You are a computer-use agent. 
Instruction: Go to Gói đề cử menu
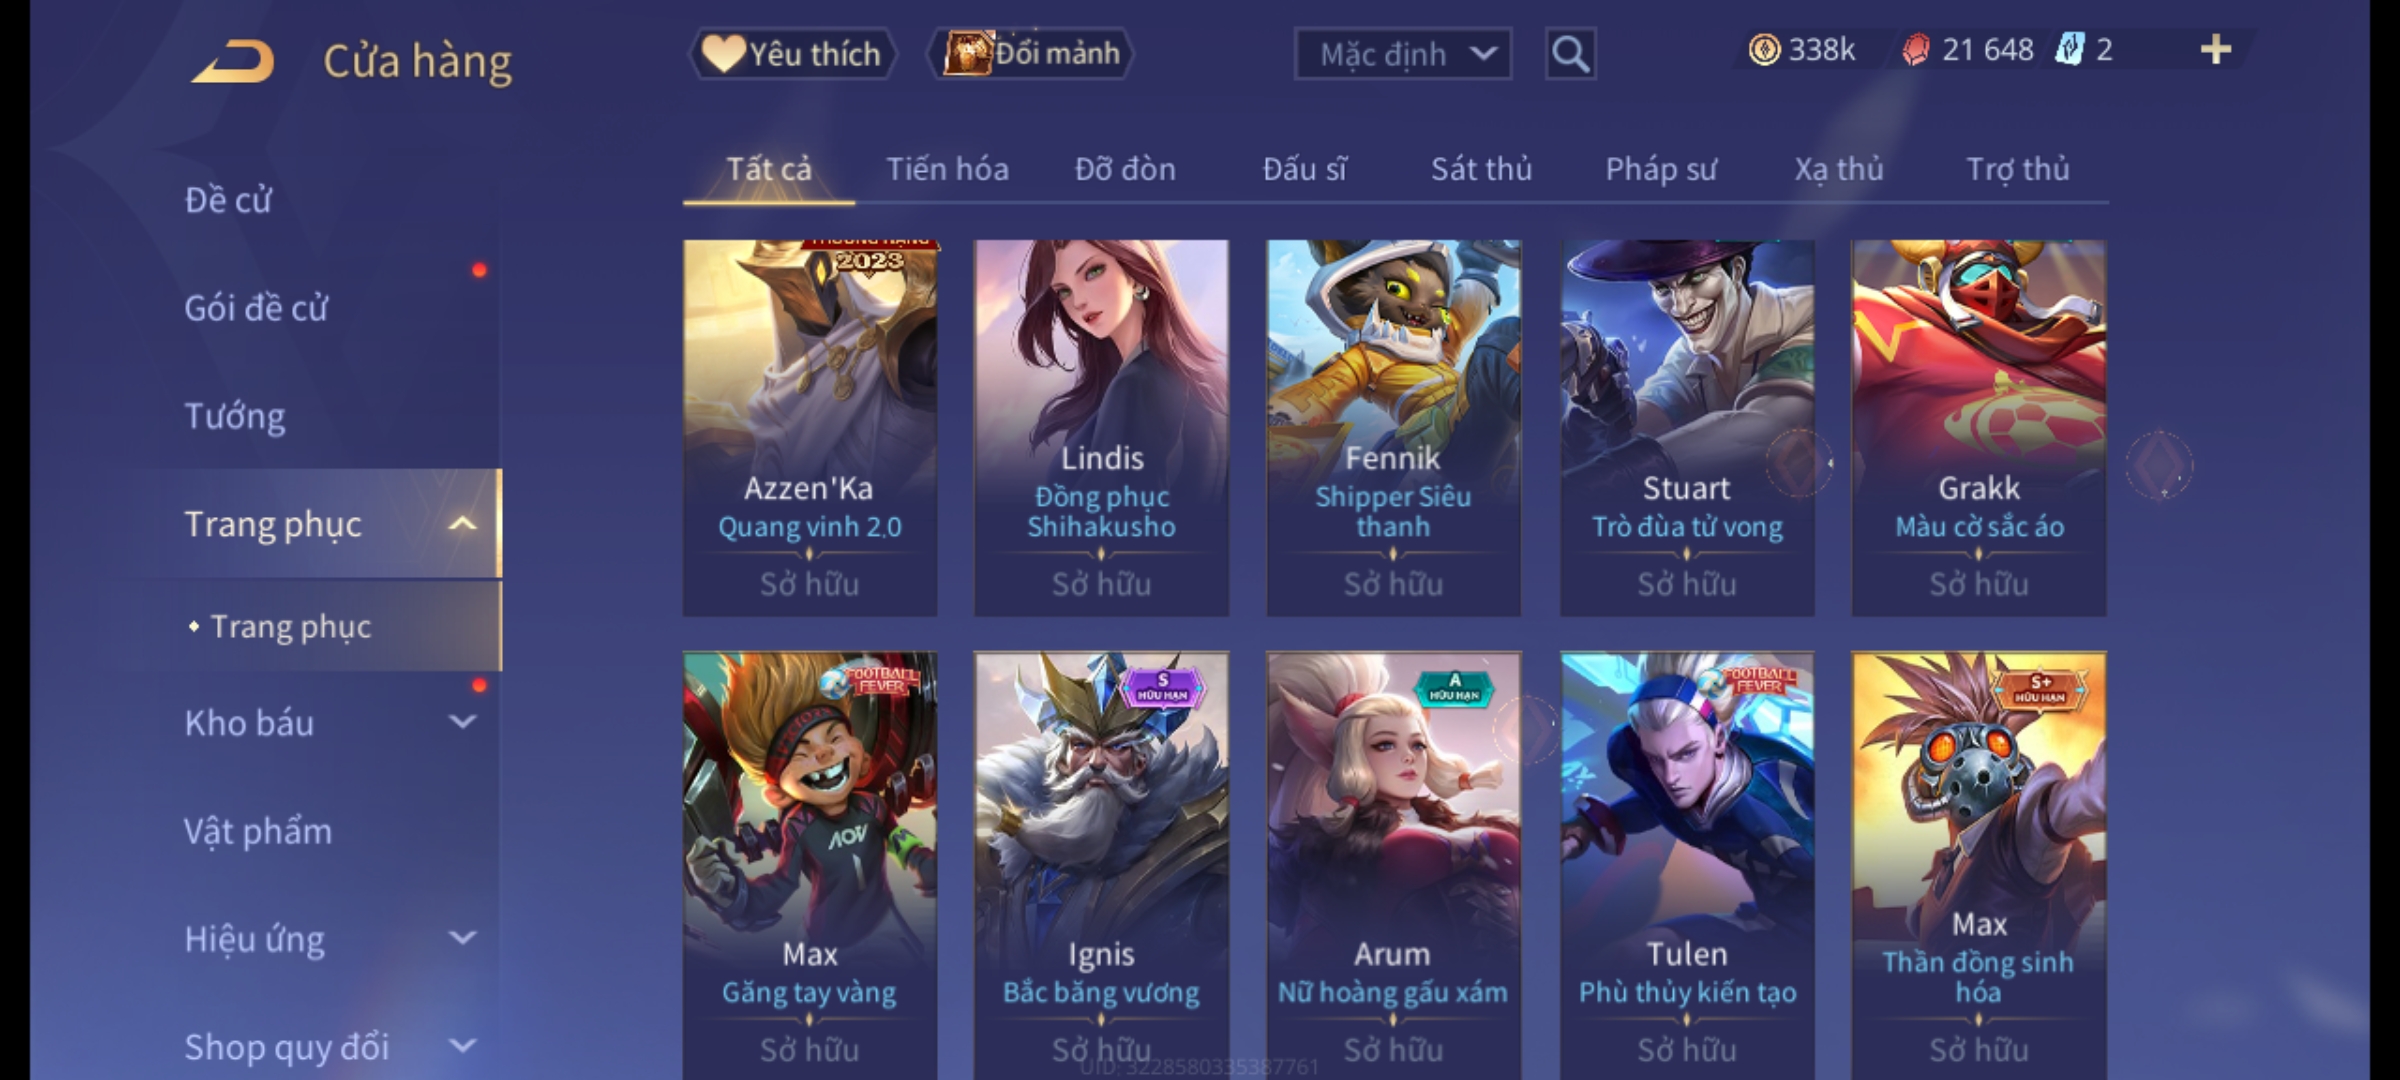(x=256, y=308)
